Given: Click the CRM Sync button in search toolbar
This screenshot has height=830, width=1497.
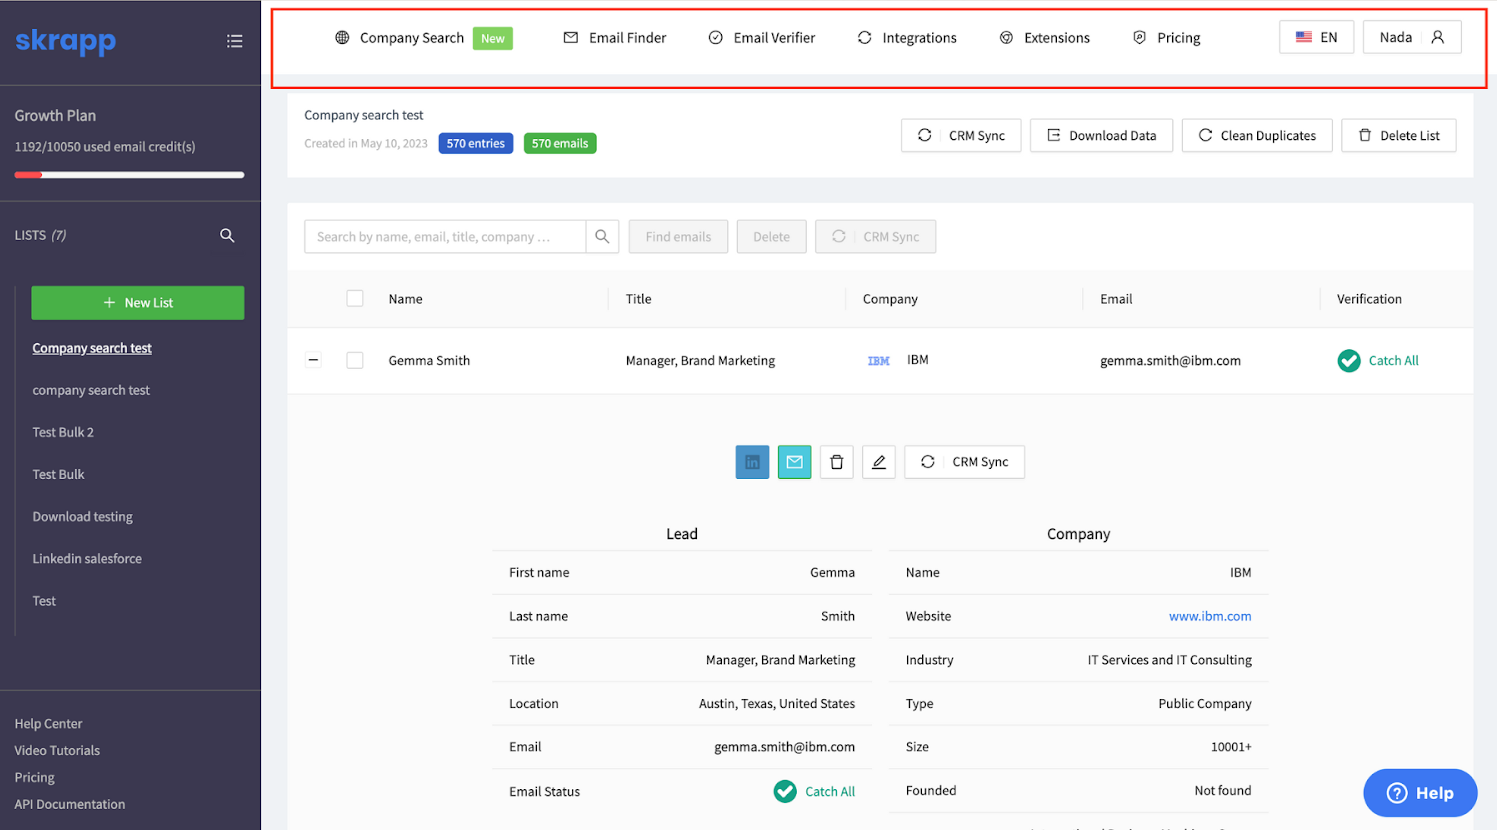Looking at the screenshot, I should [x=875, y=237].
